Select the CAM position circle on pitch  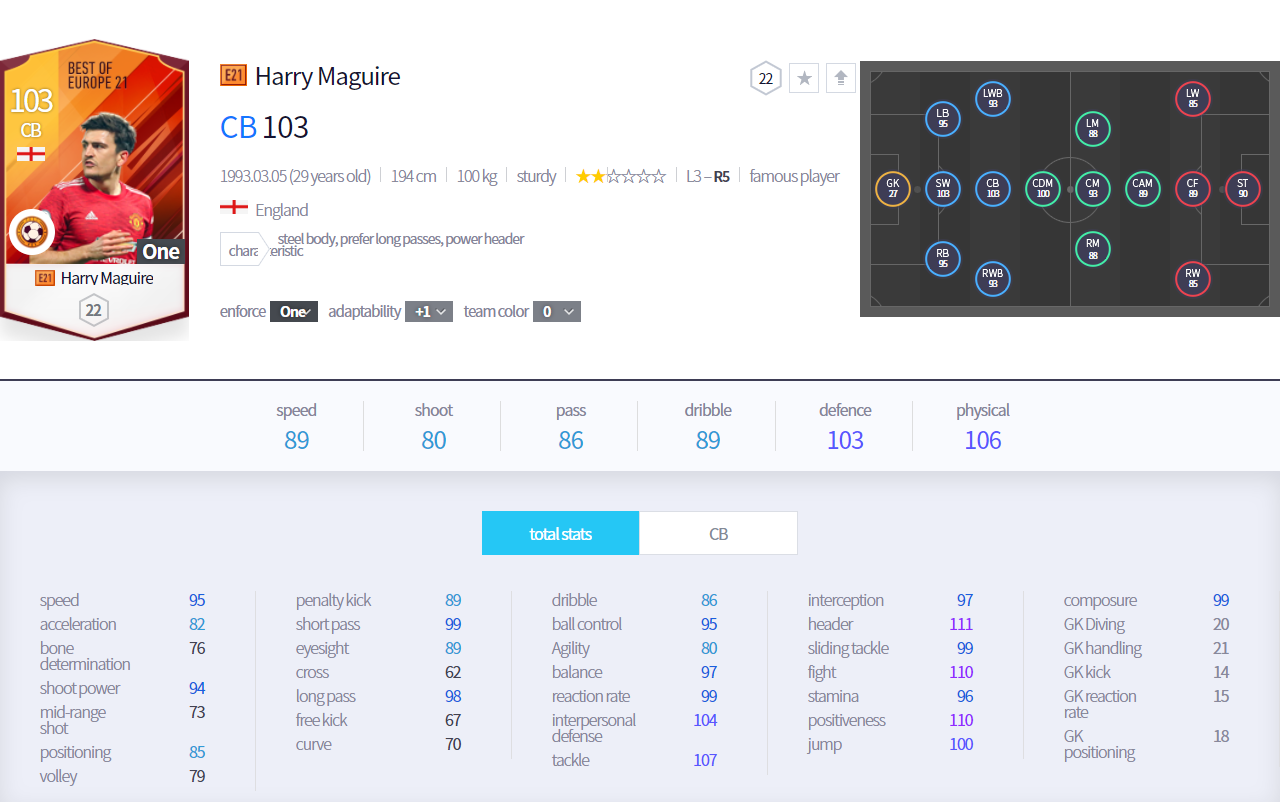click(x=1142, y=188)
